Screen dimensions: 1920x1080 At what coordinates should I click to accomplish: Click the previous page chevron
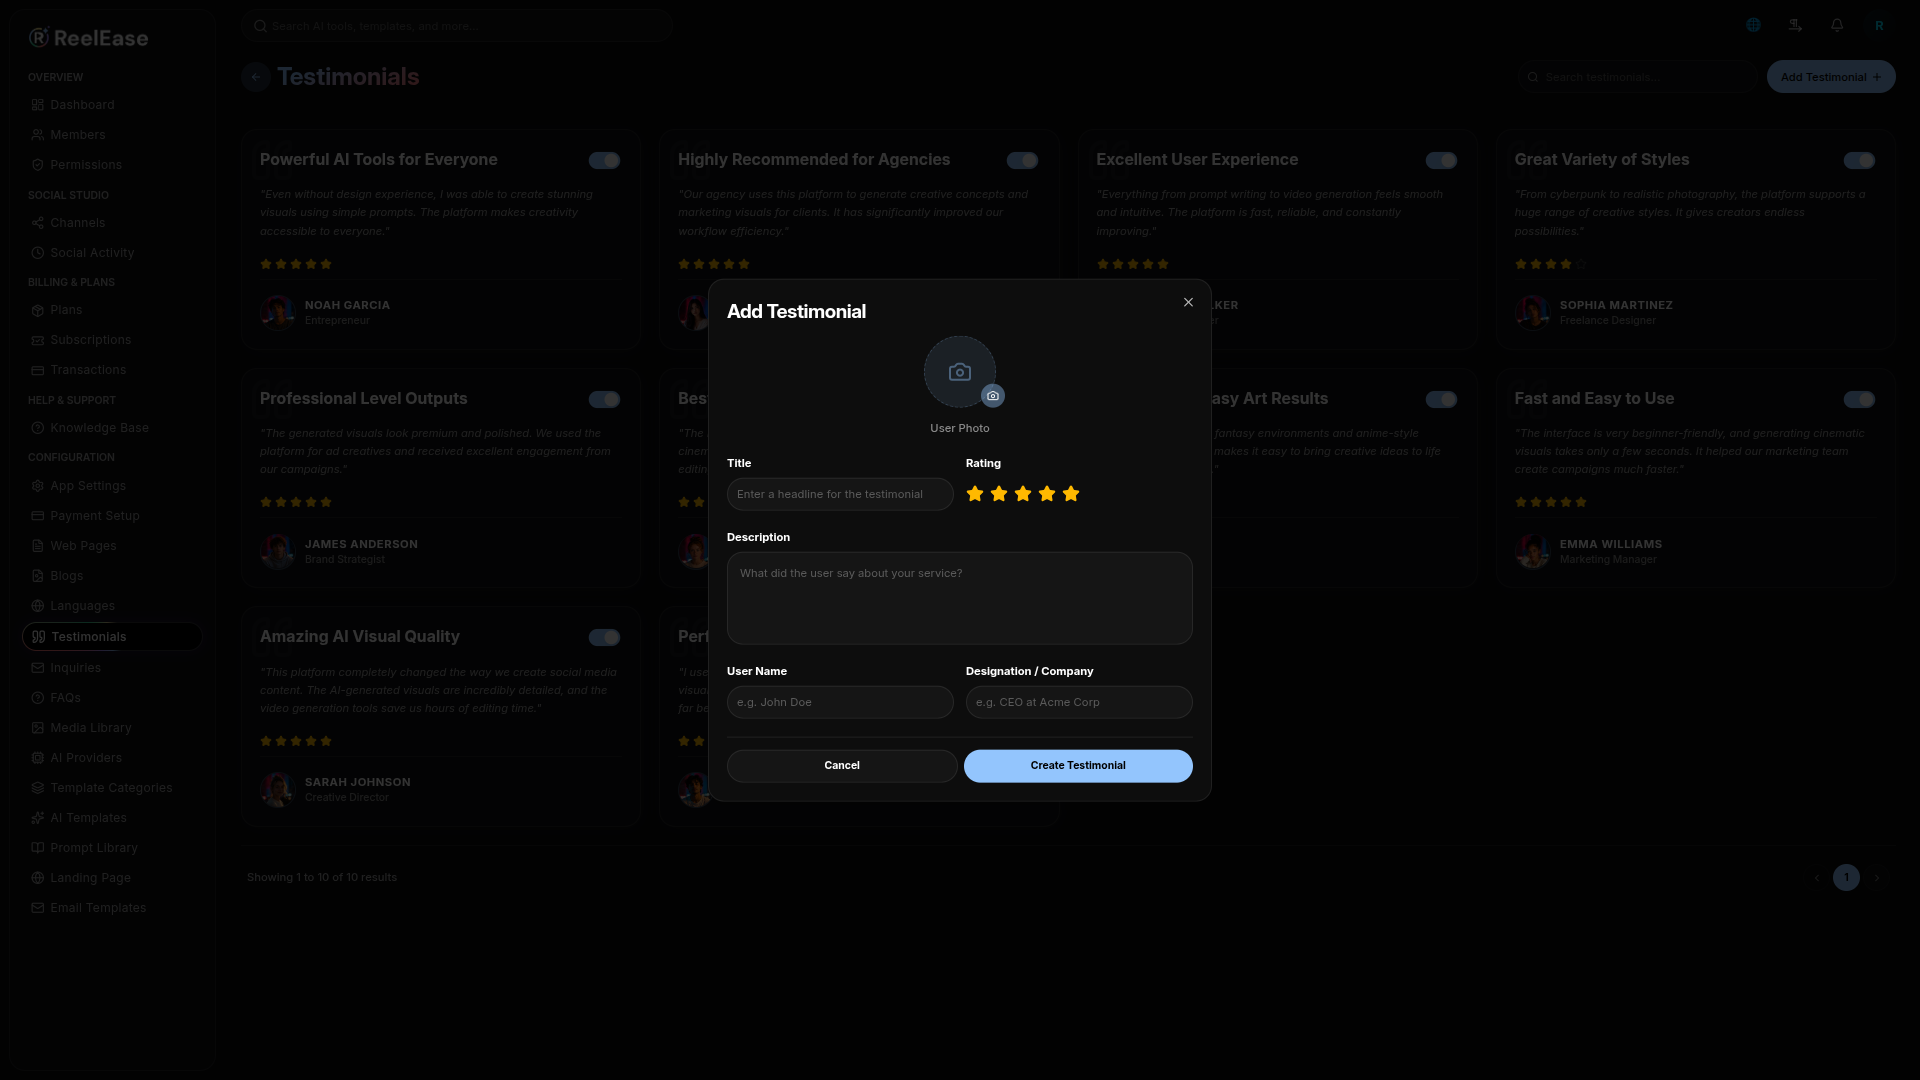pyautogui.click(x=1817, y=878)
